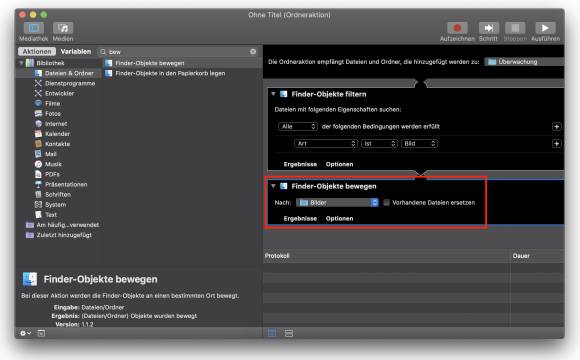Open the Nach Bilder folder dropdown
This screenshot has width=580, height=360.
[337, 202]
